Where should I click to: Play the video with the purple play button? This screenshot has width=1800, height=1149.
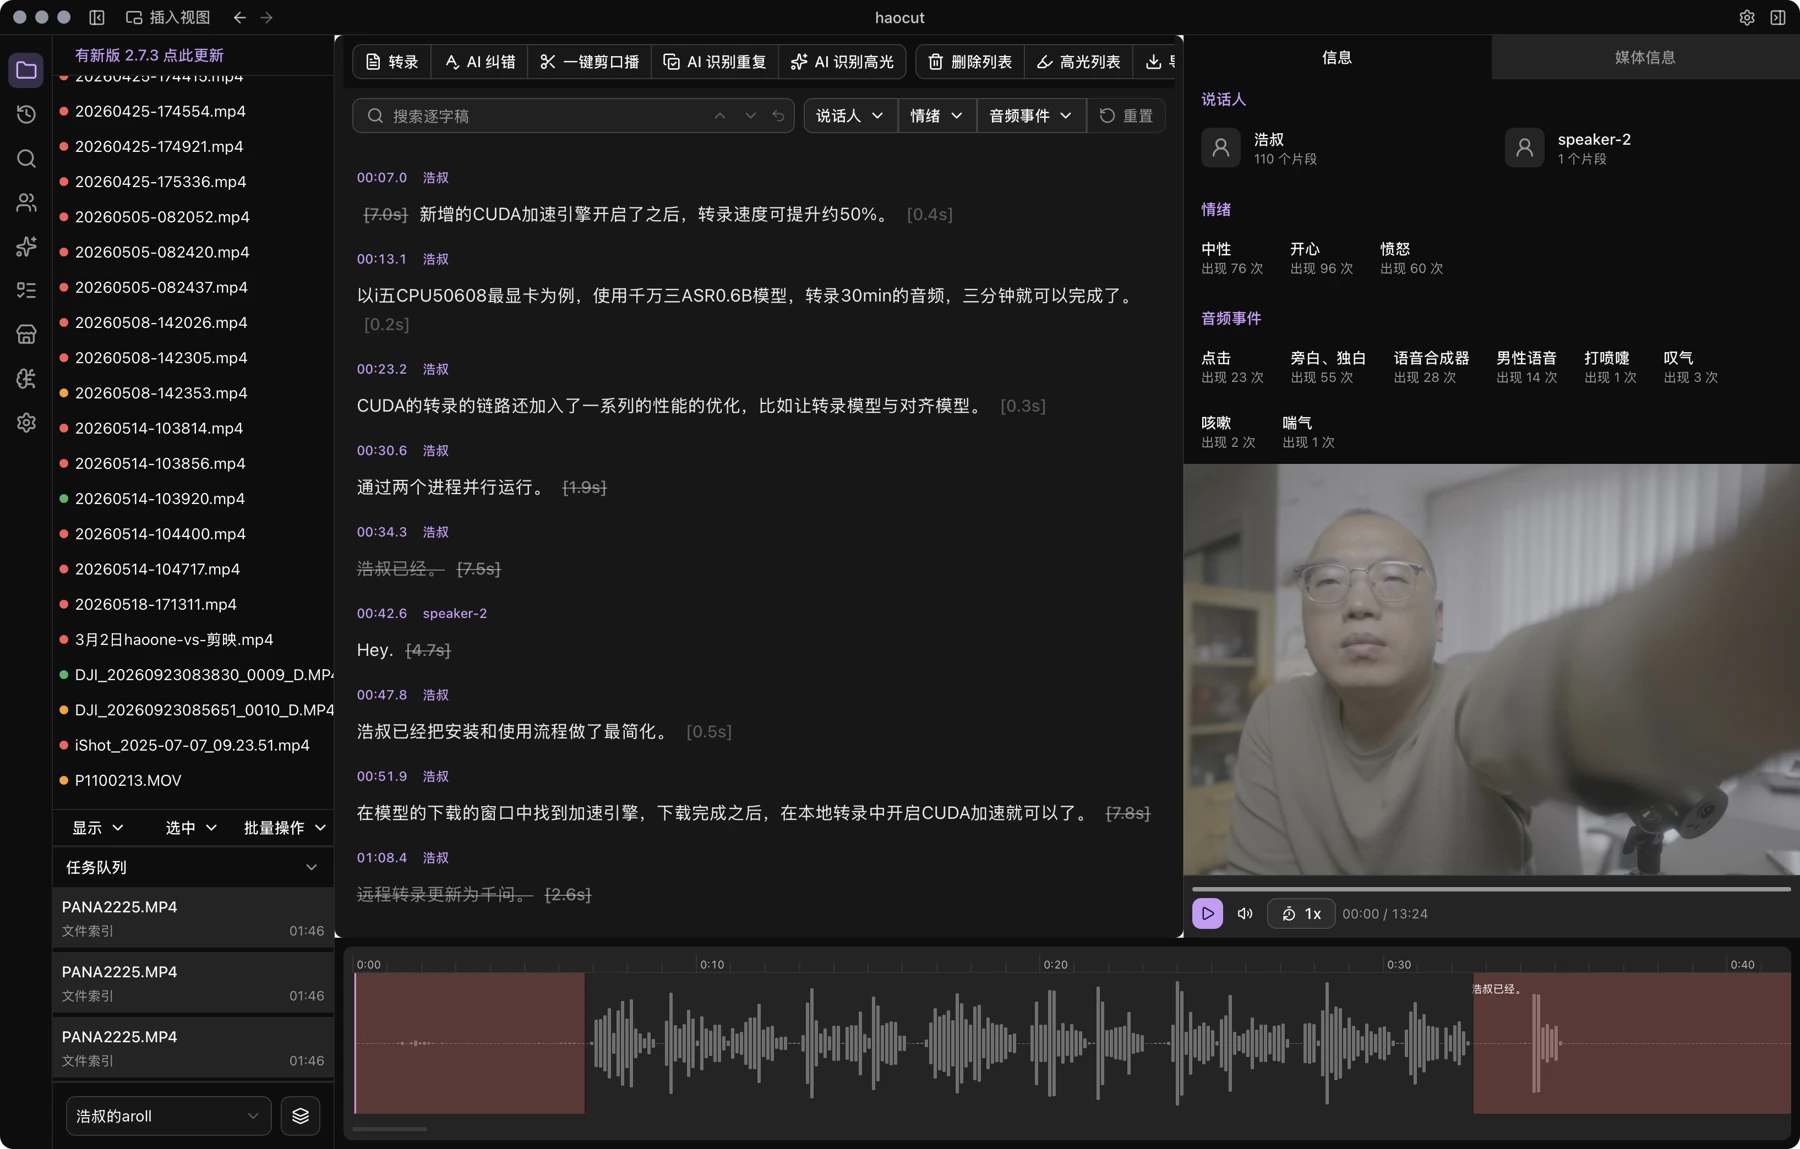point(1207,913)
